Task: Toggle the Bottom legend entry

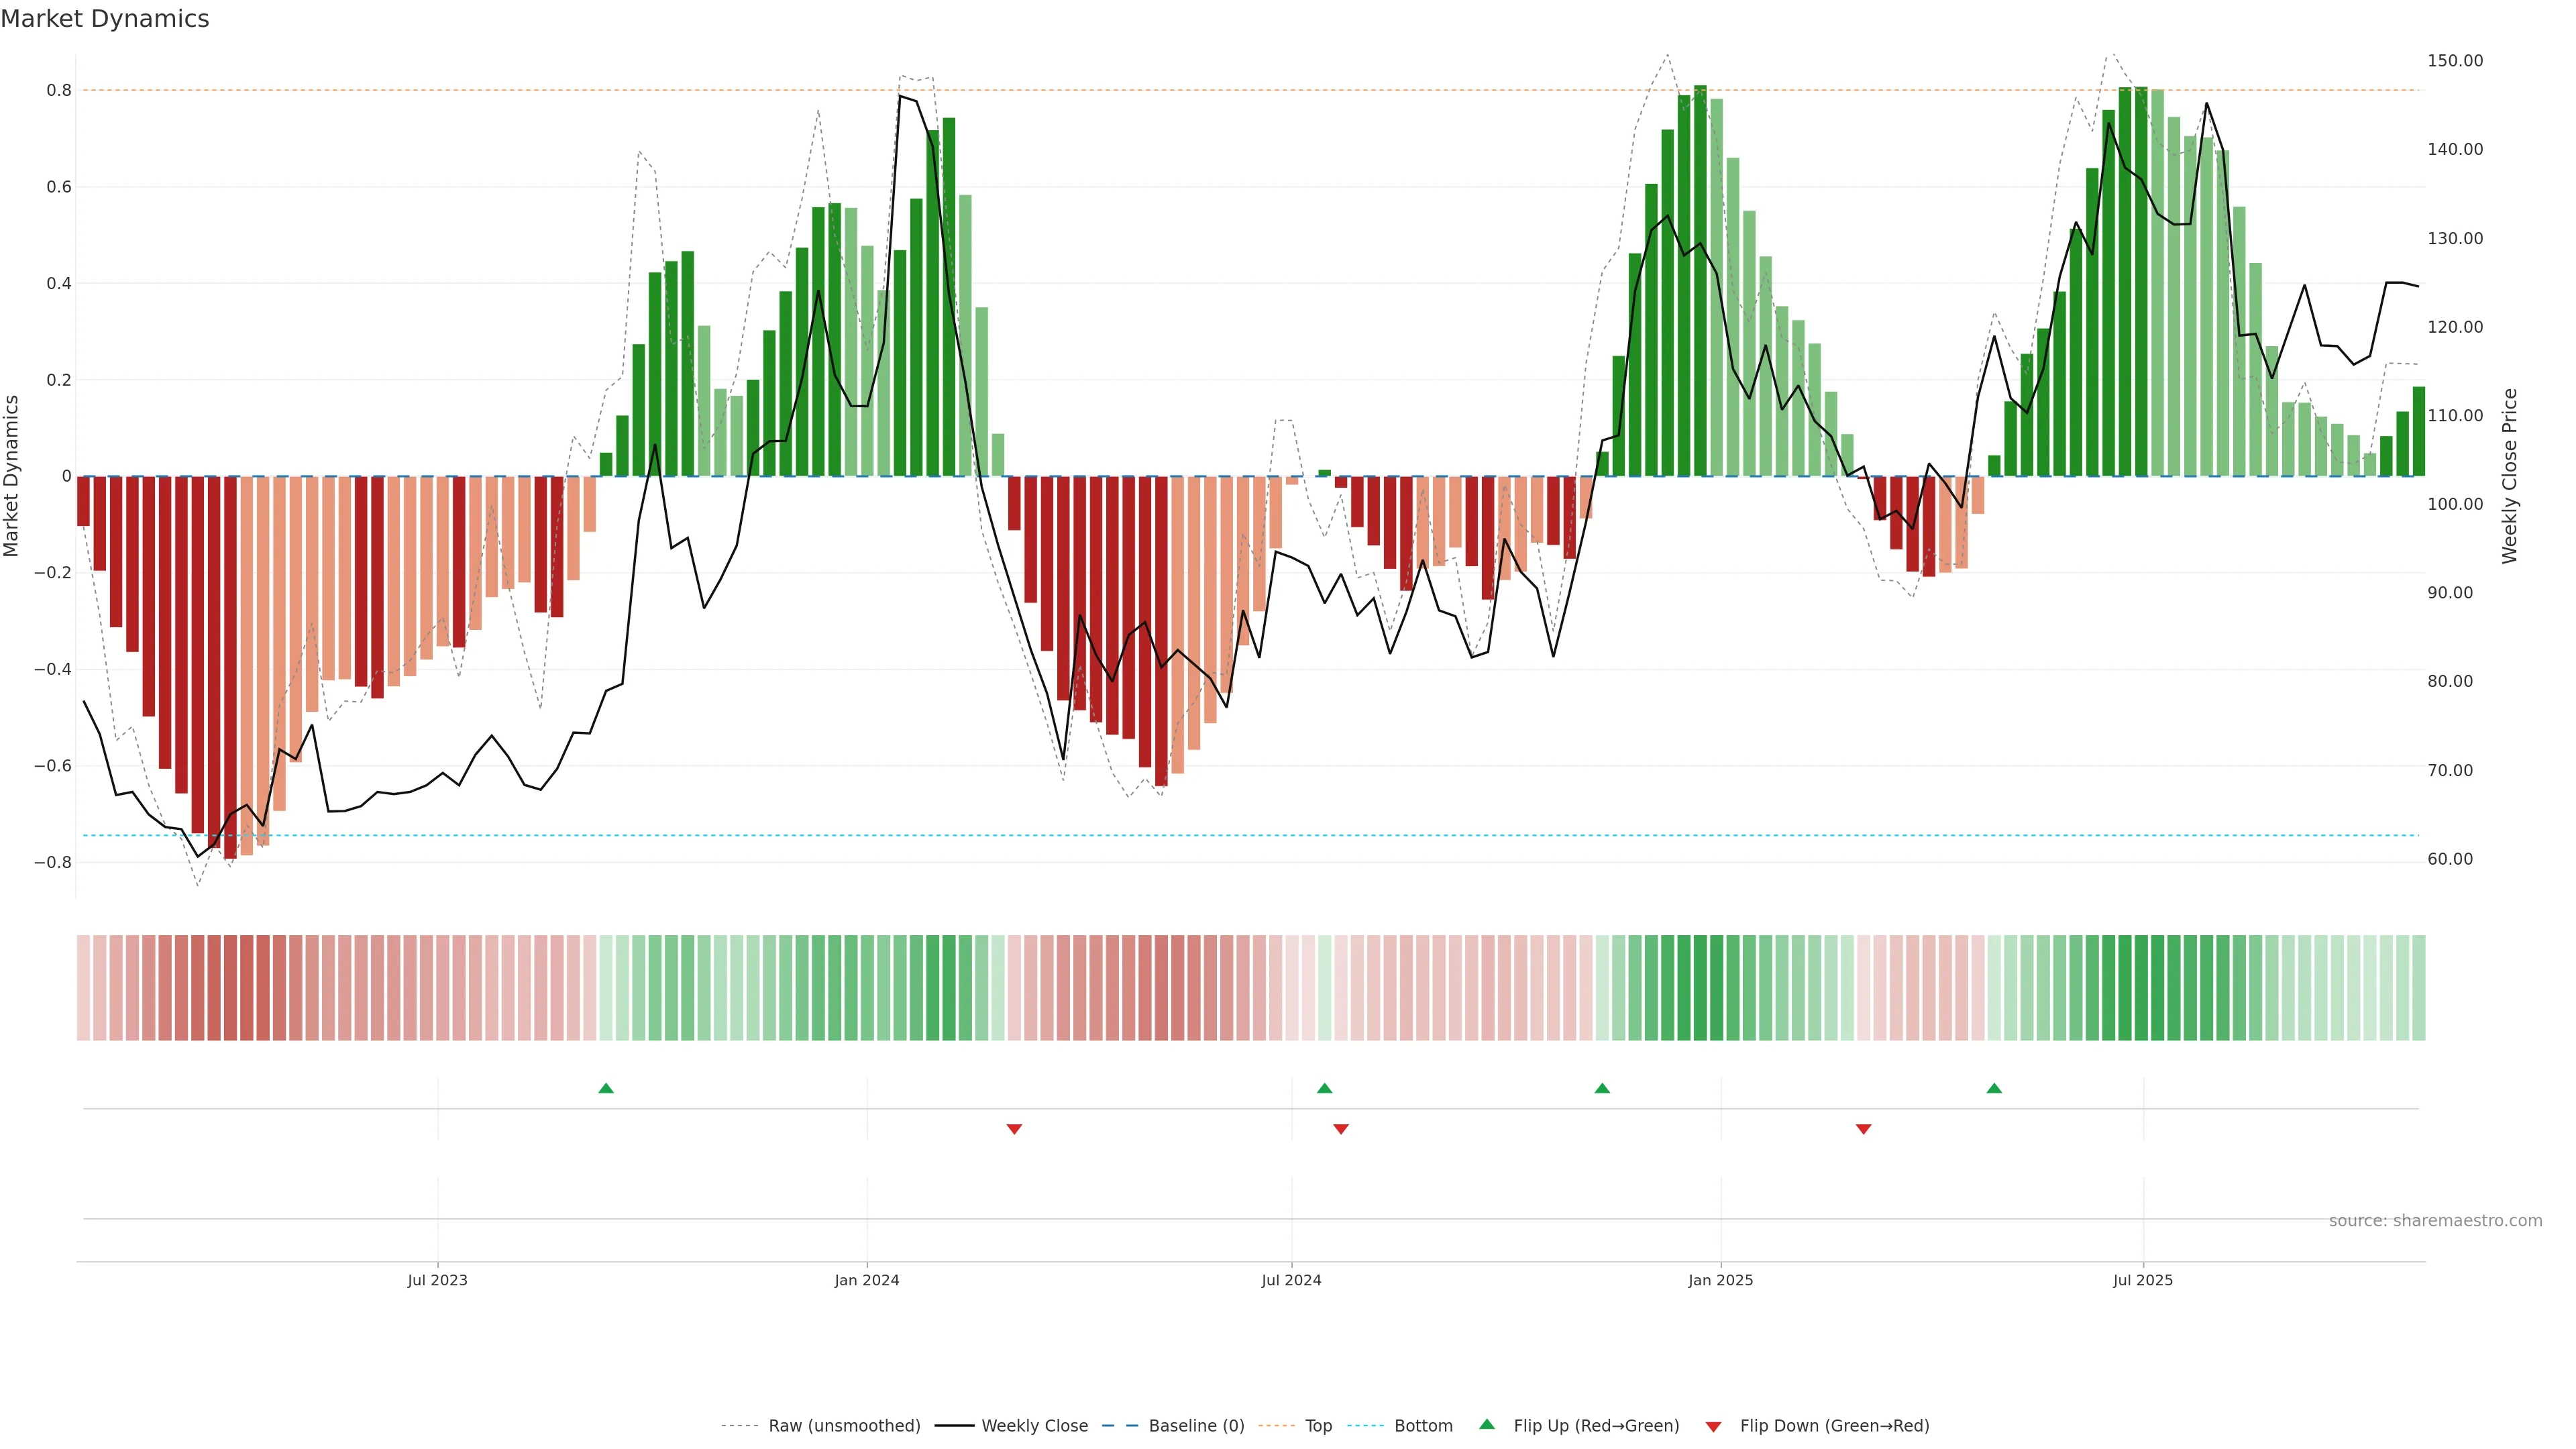Action: click(x=1423, y=1425)
